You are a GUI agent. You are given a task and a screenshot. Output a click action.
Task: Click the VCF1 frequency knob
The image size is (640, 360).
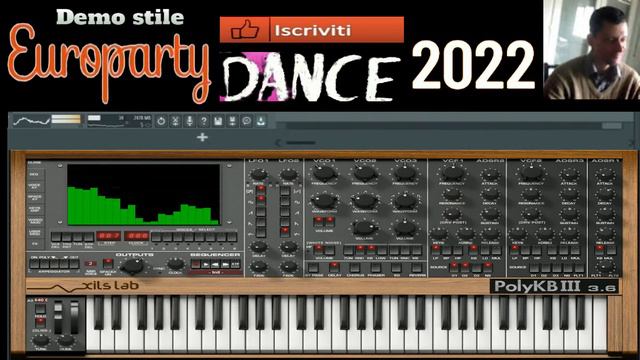click(452, 173)
